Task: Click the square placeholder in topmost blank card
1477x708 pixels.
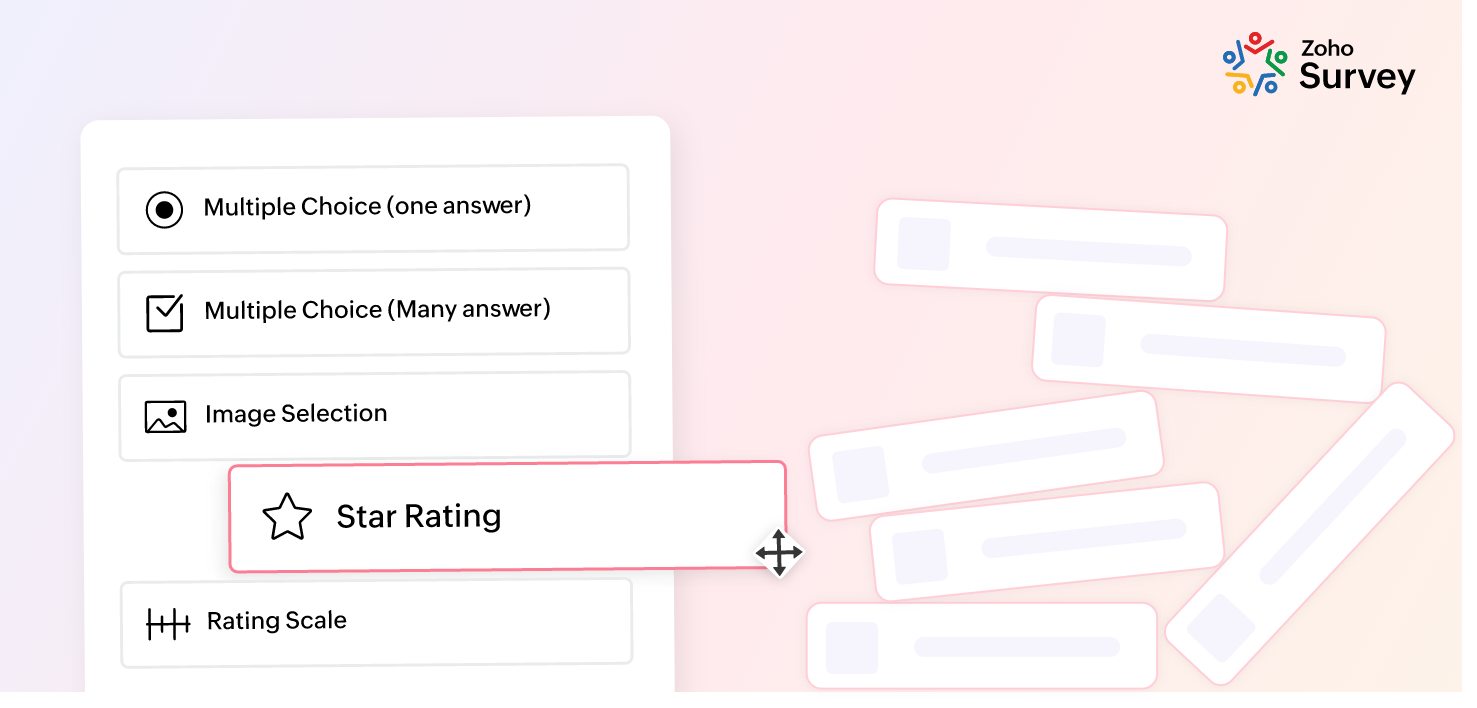Action: pos(923,244)
